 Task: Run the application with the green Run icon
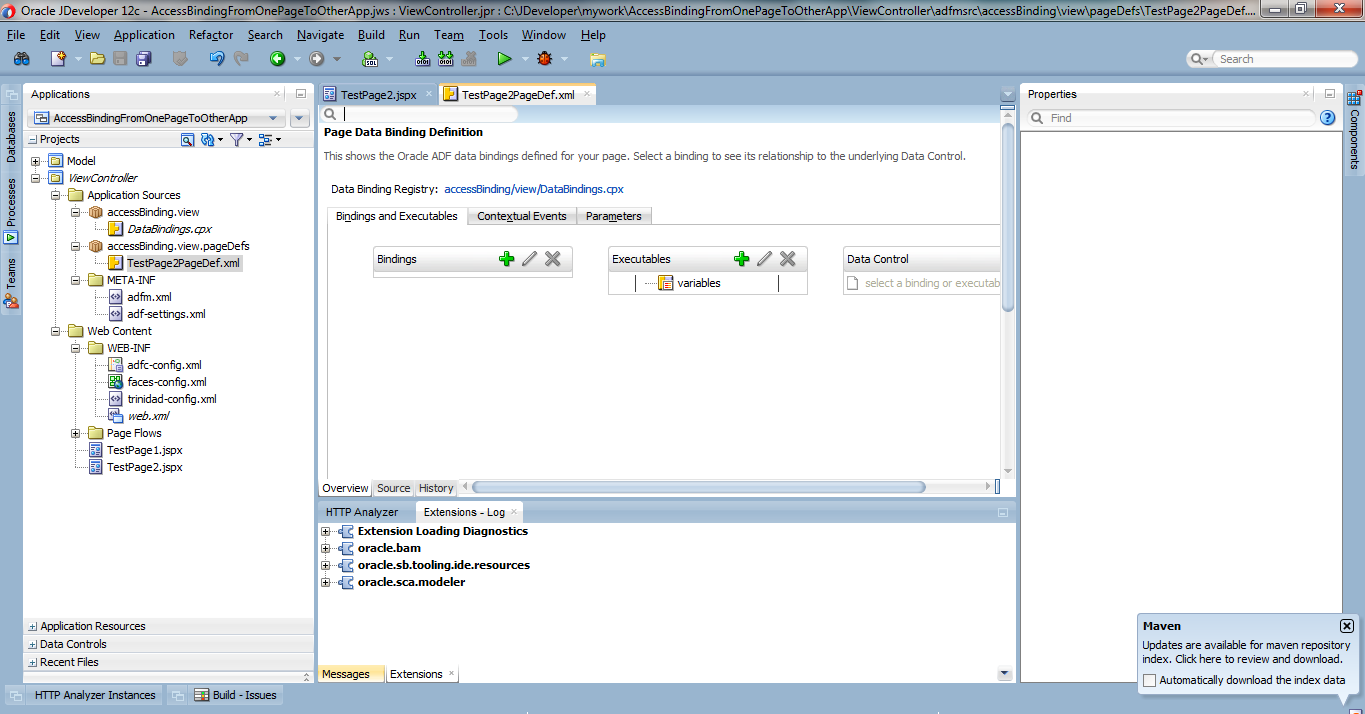tap(506, 58)
